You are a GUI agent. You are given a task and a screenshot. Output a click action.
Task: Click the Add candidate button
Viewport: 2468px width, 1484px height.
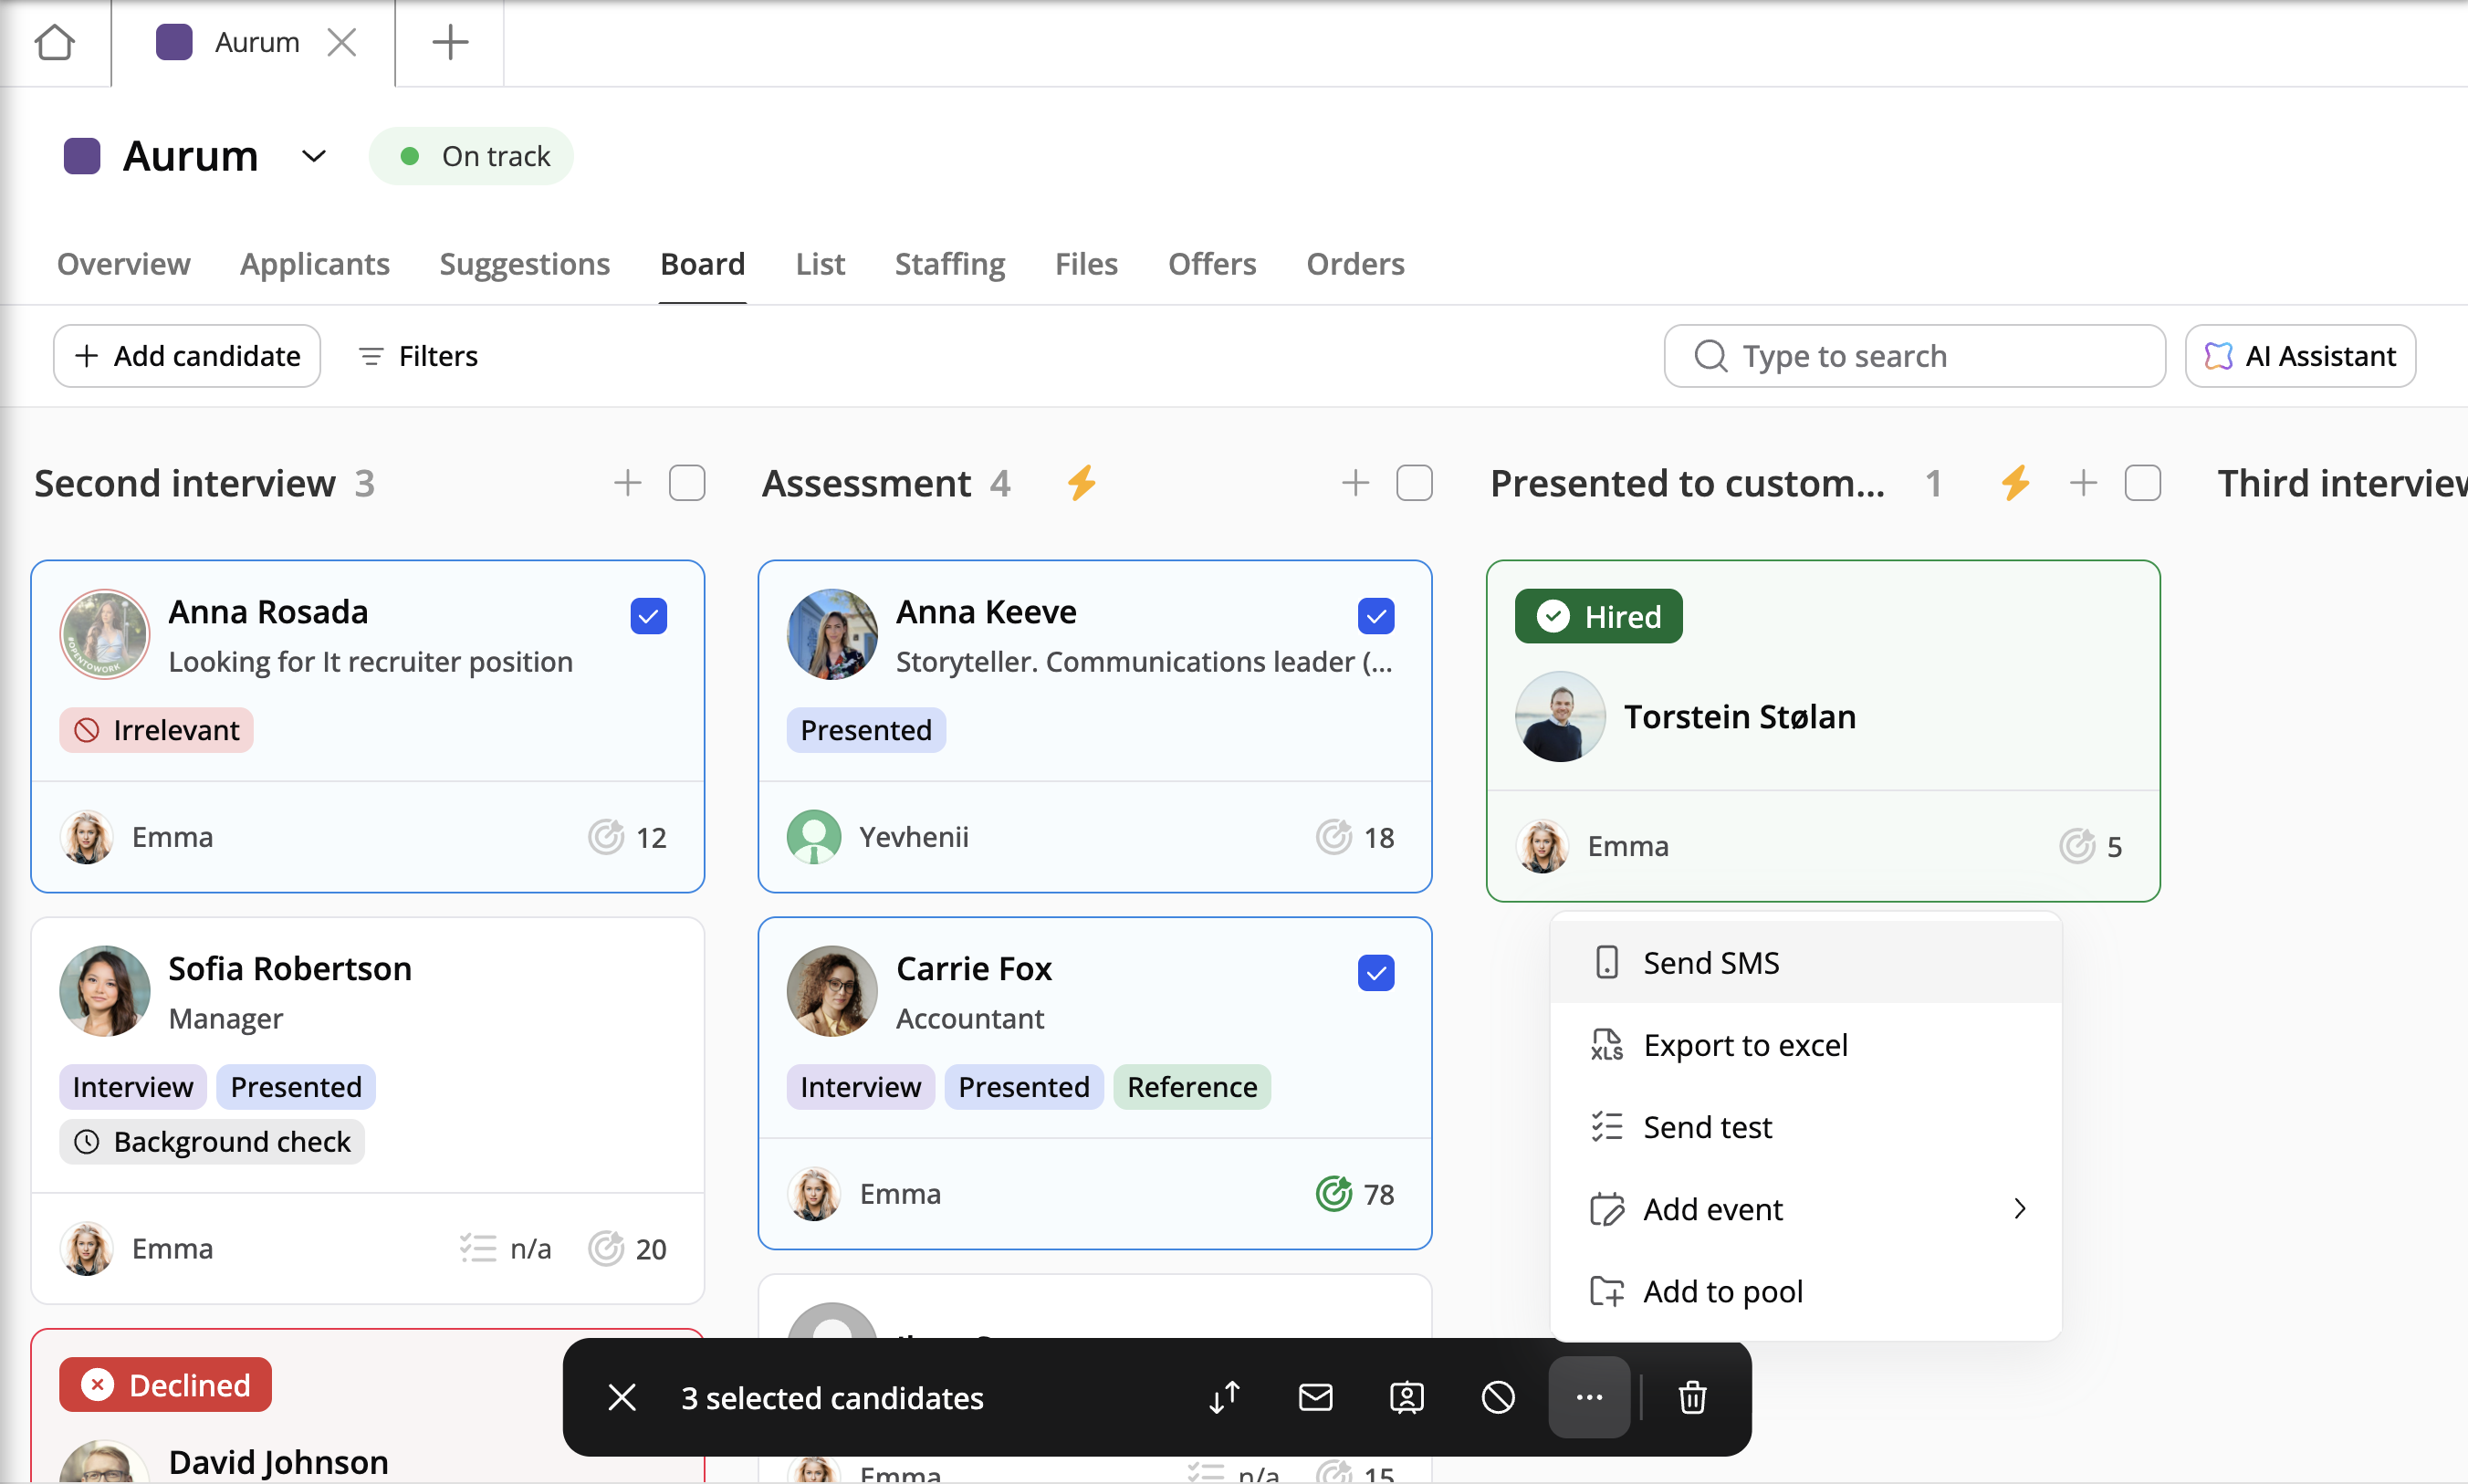coord(187,356)
